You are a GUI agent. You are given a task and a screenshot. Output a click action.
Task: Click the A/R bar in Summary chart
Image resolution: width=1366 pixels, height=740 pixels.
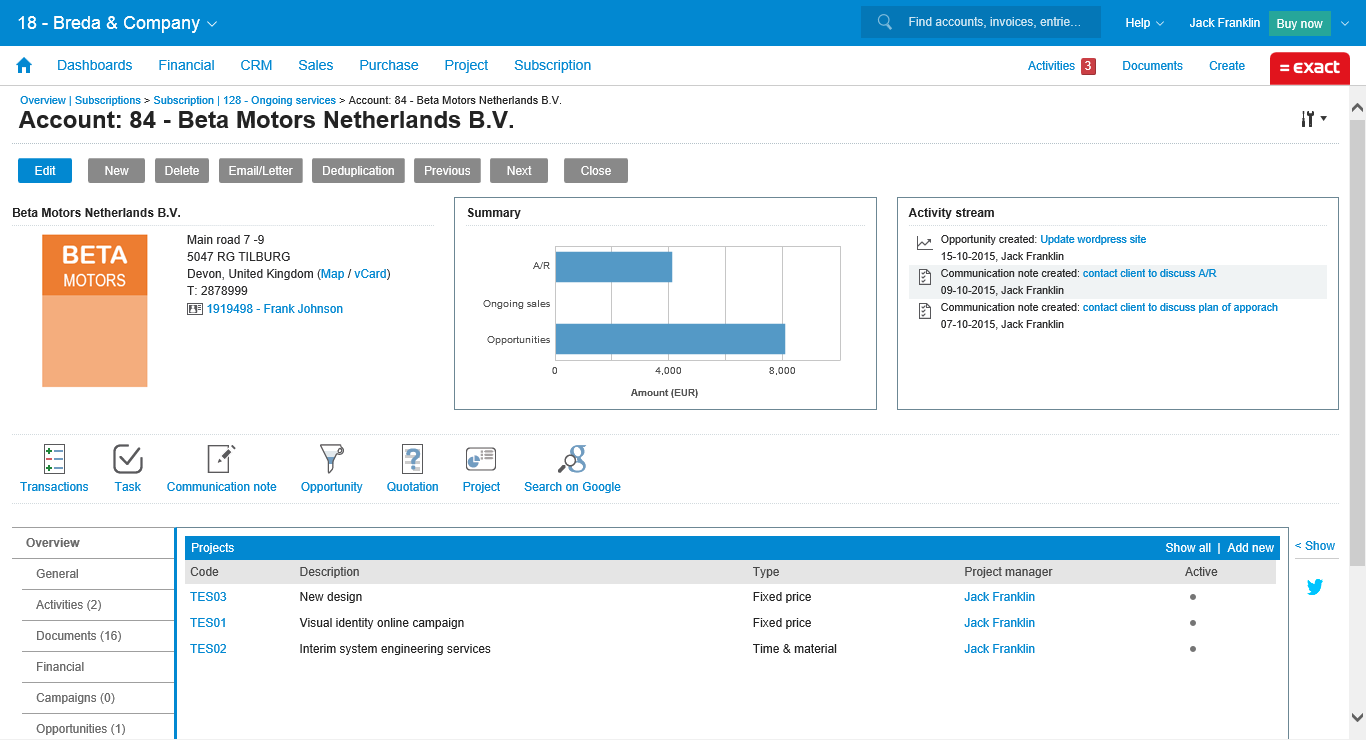pos(613,267)
